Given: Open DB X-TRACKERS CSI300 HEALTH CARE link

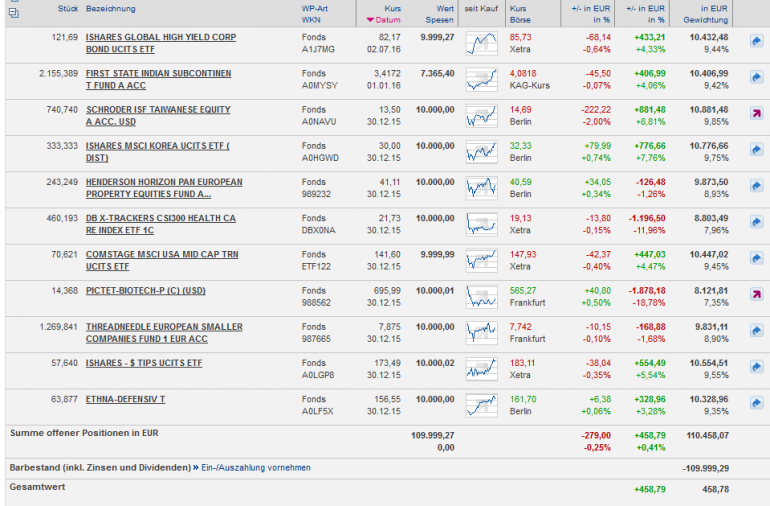Looking at the screenshot, I should [x=161, y=225].
